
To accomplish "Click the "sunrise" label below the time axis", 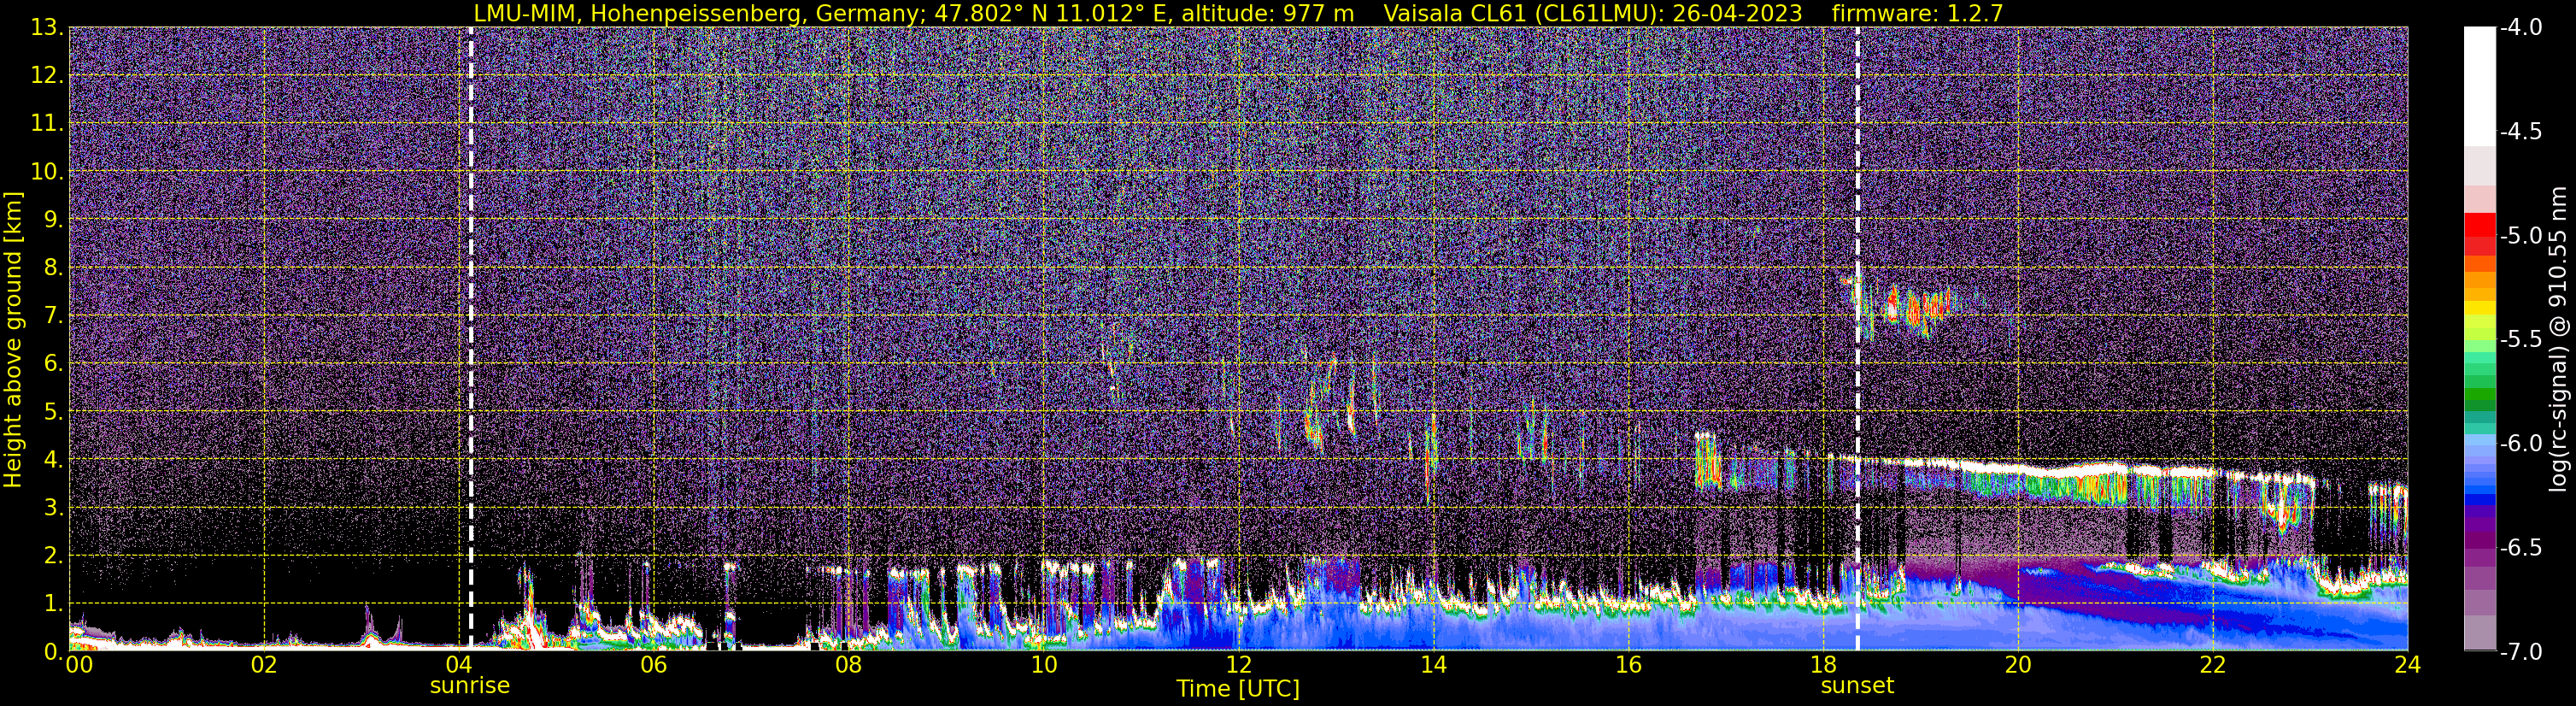I will 470,686.
